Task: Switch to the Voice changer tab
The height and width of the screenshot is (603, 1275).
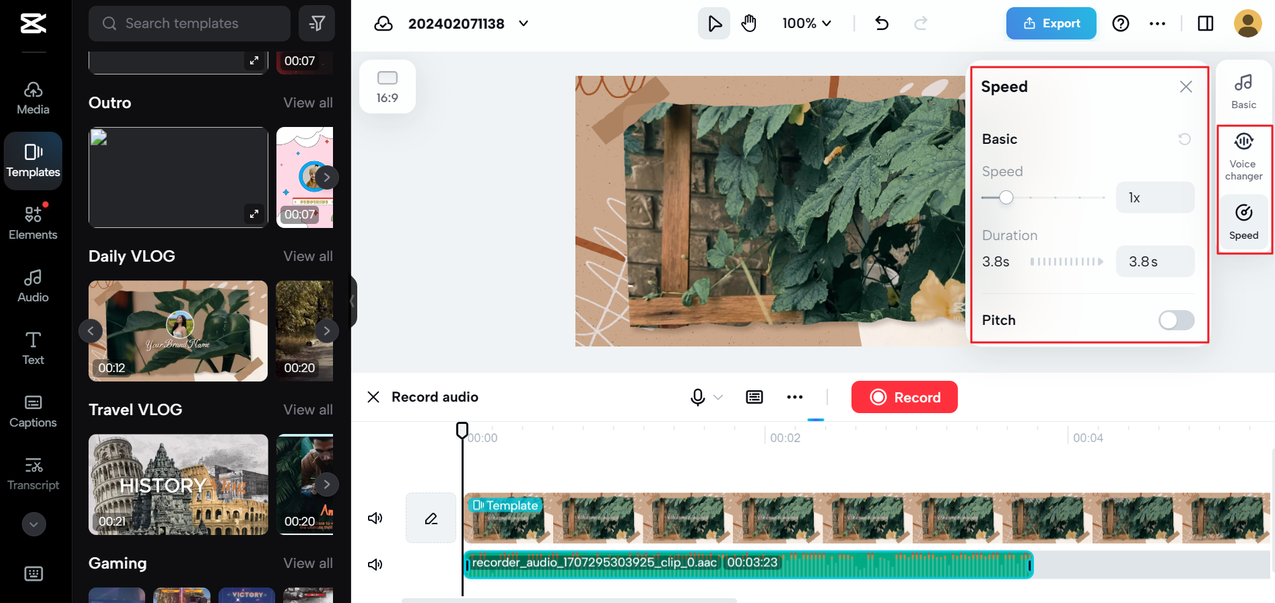Action: click(x=1244, y=156)
